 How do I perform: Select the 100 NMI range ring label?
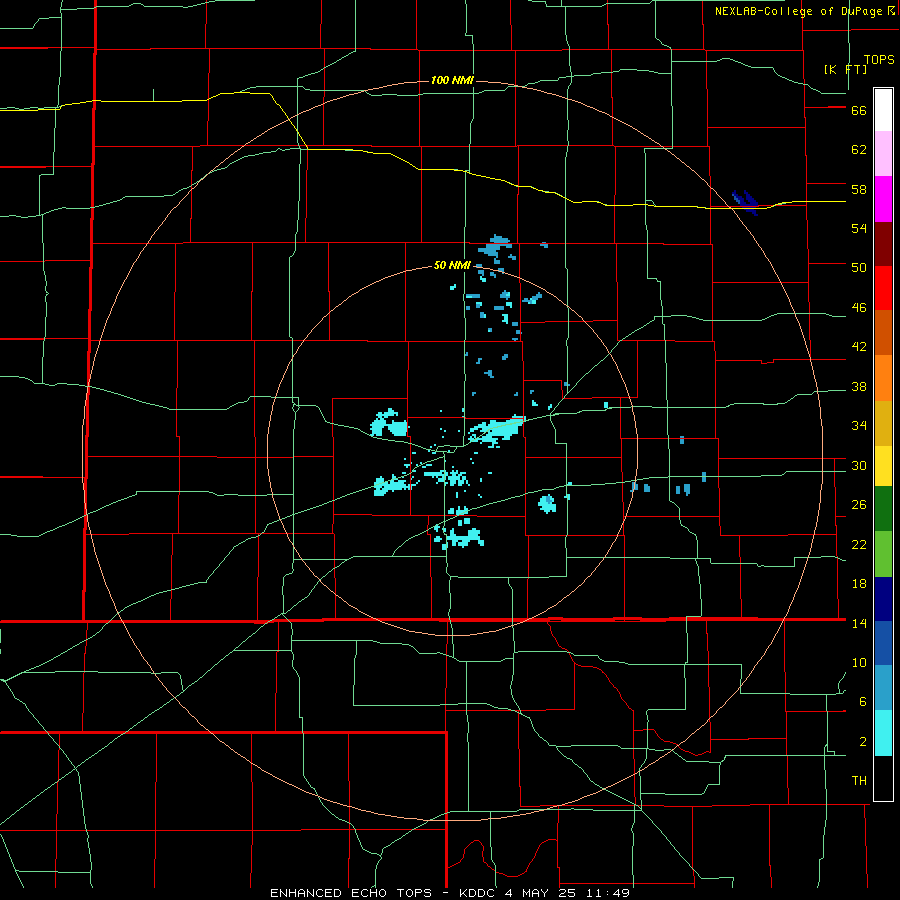tap(452, 80)
